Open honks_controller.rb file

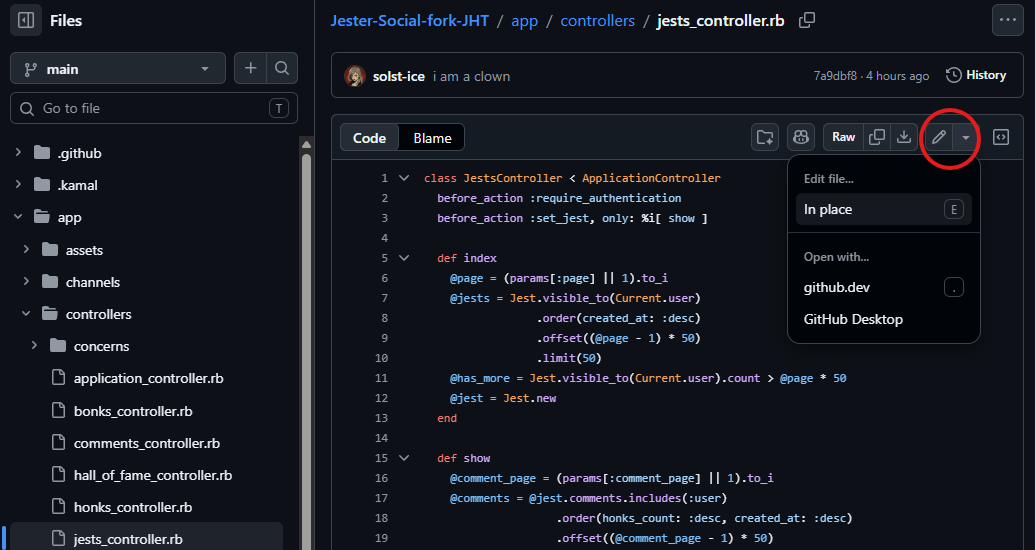point(133,507)
